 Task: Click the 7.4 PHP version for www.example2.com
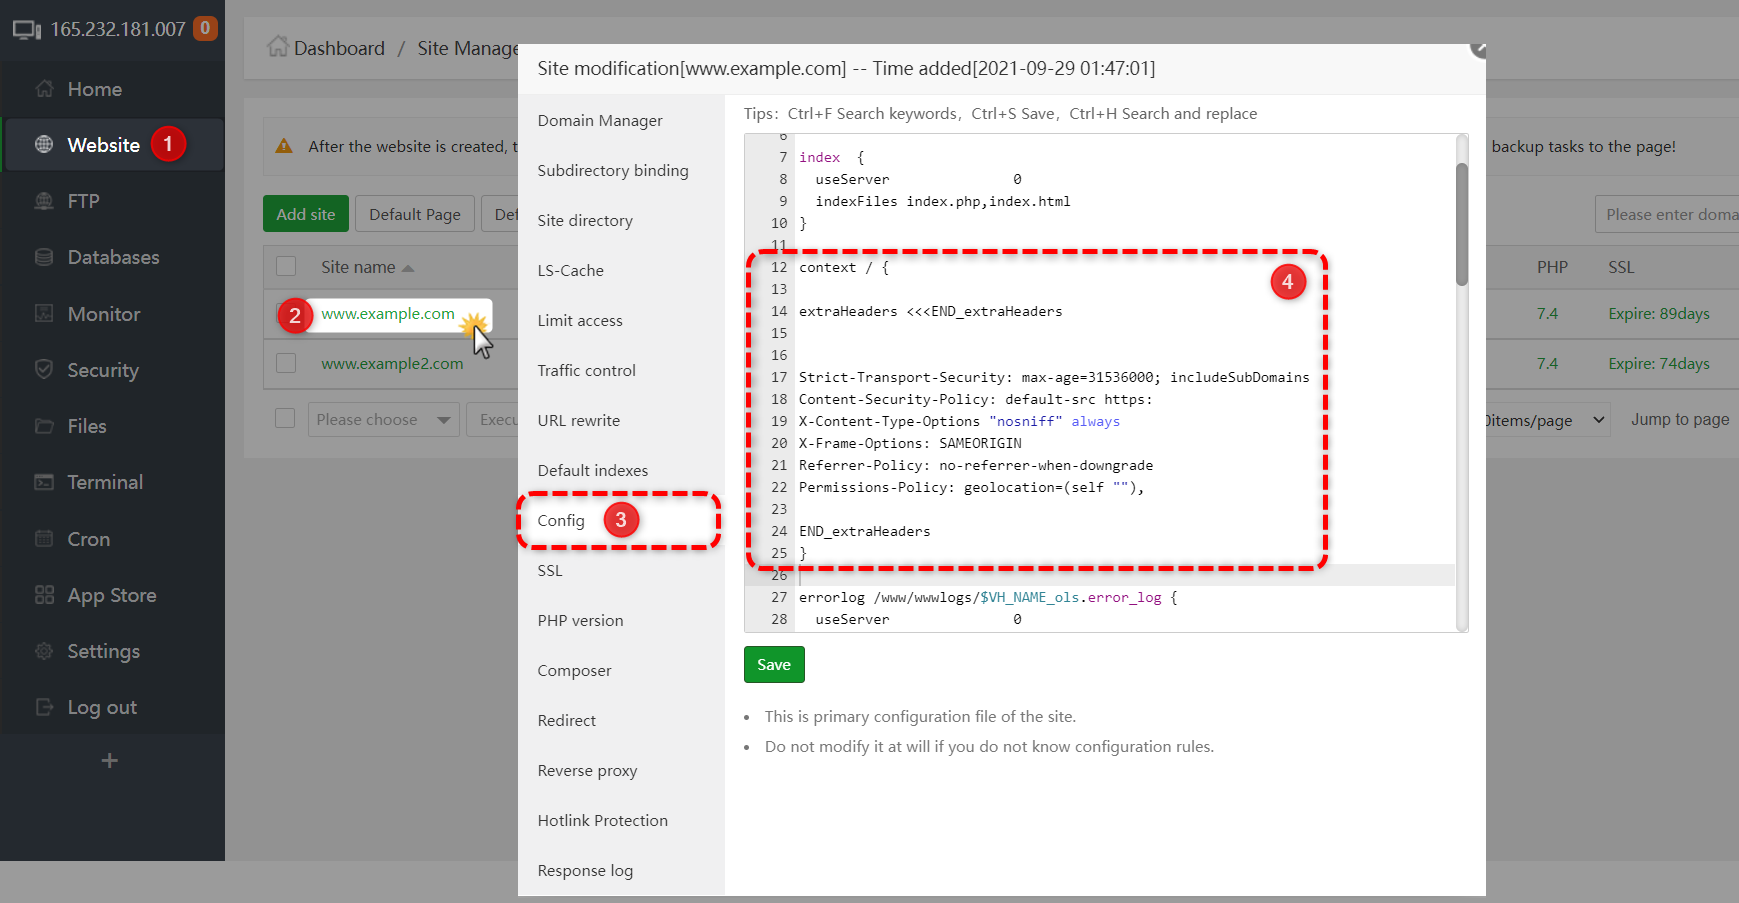coord(1547,364)
